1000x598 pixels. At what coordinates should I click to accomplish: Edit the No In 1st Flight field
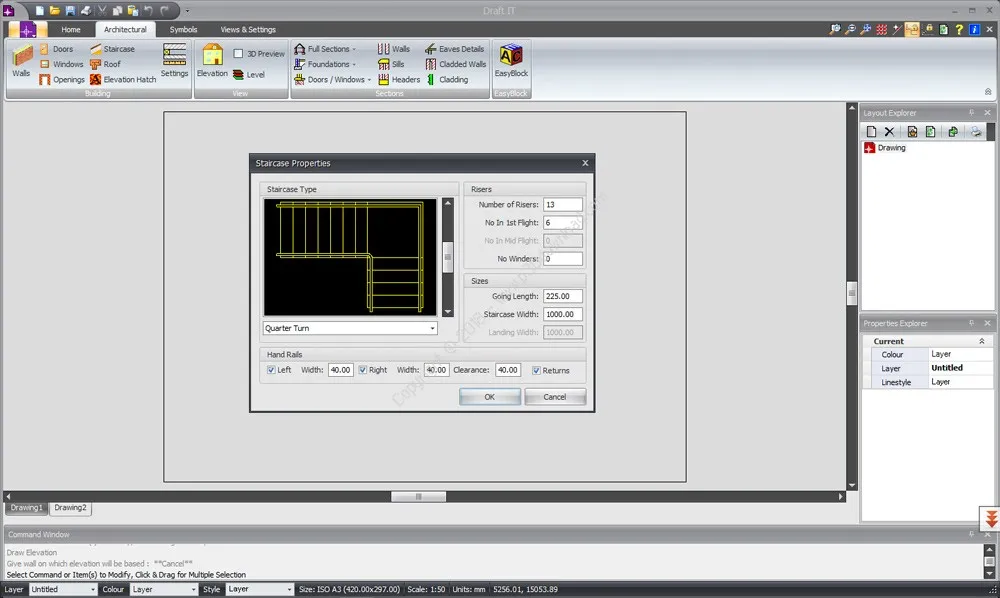point(562,222)
